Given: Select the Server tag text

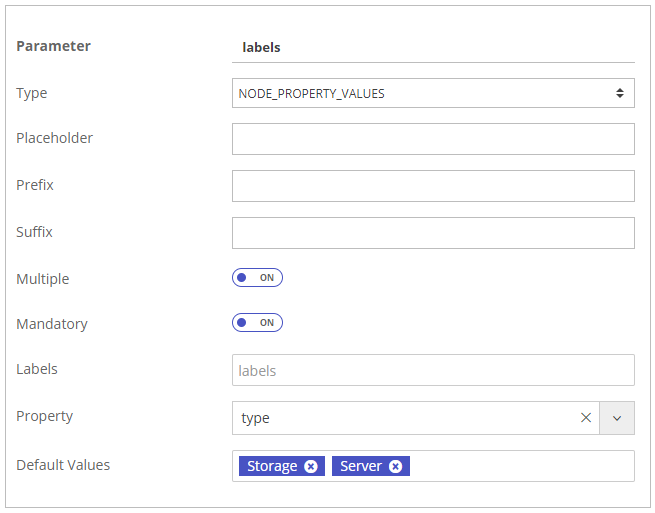Looking at the screenshot, I should 361,467.
